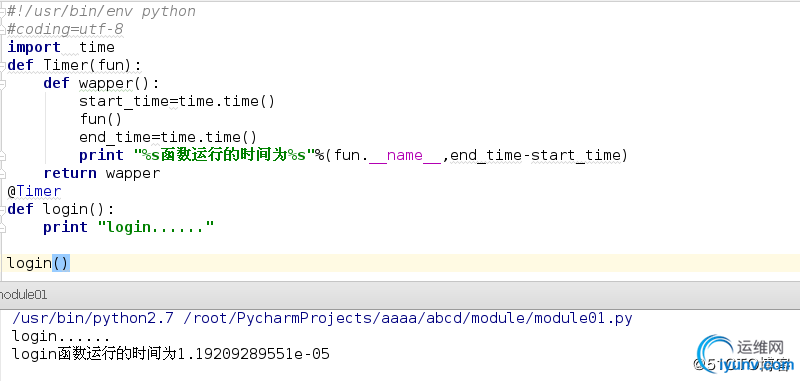This screenshot has width=800, height=381.
Task: Place cursor on 'import time' line
Action: tap(61, 47)
